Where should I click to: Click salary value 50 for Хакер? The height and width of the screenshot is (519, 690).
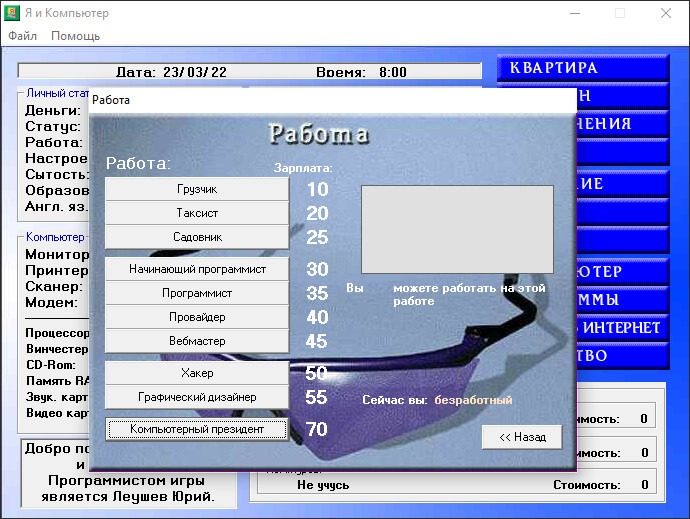pyautogui.click(x=317, y=373)
